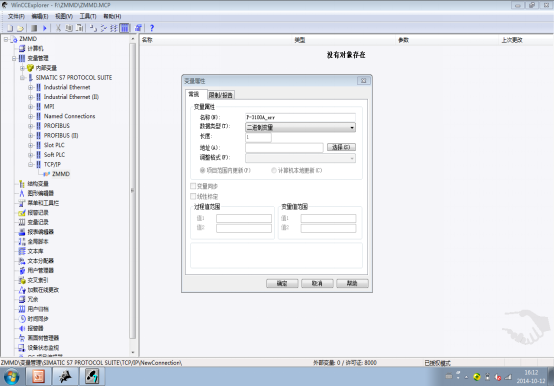Screen dimensions: 554x386
Task: Select 结构变量 structure tag node
Action: tap(38, 184)
